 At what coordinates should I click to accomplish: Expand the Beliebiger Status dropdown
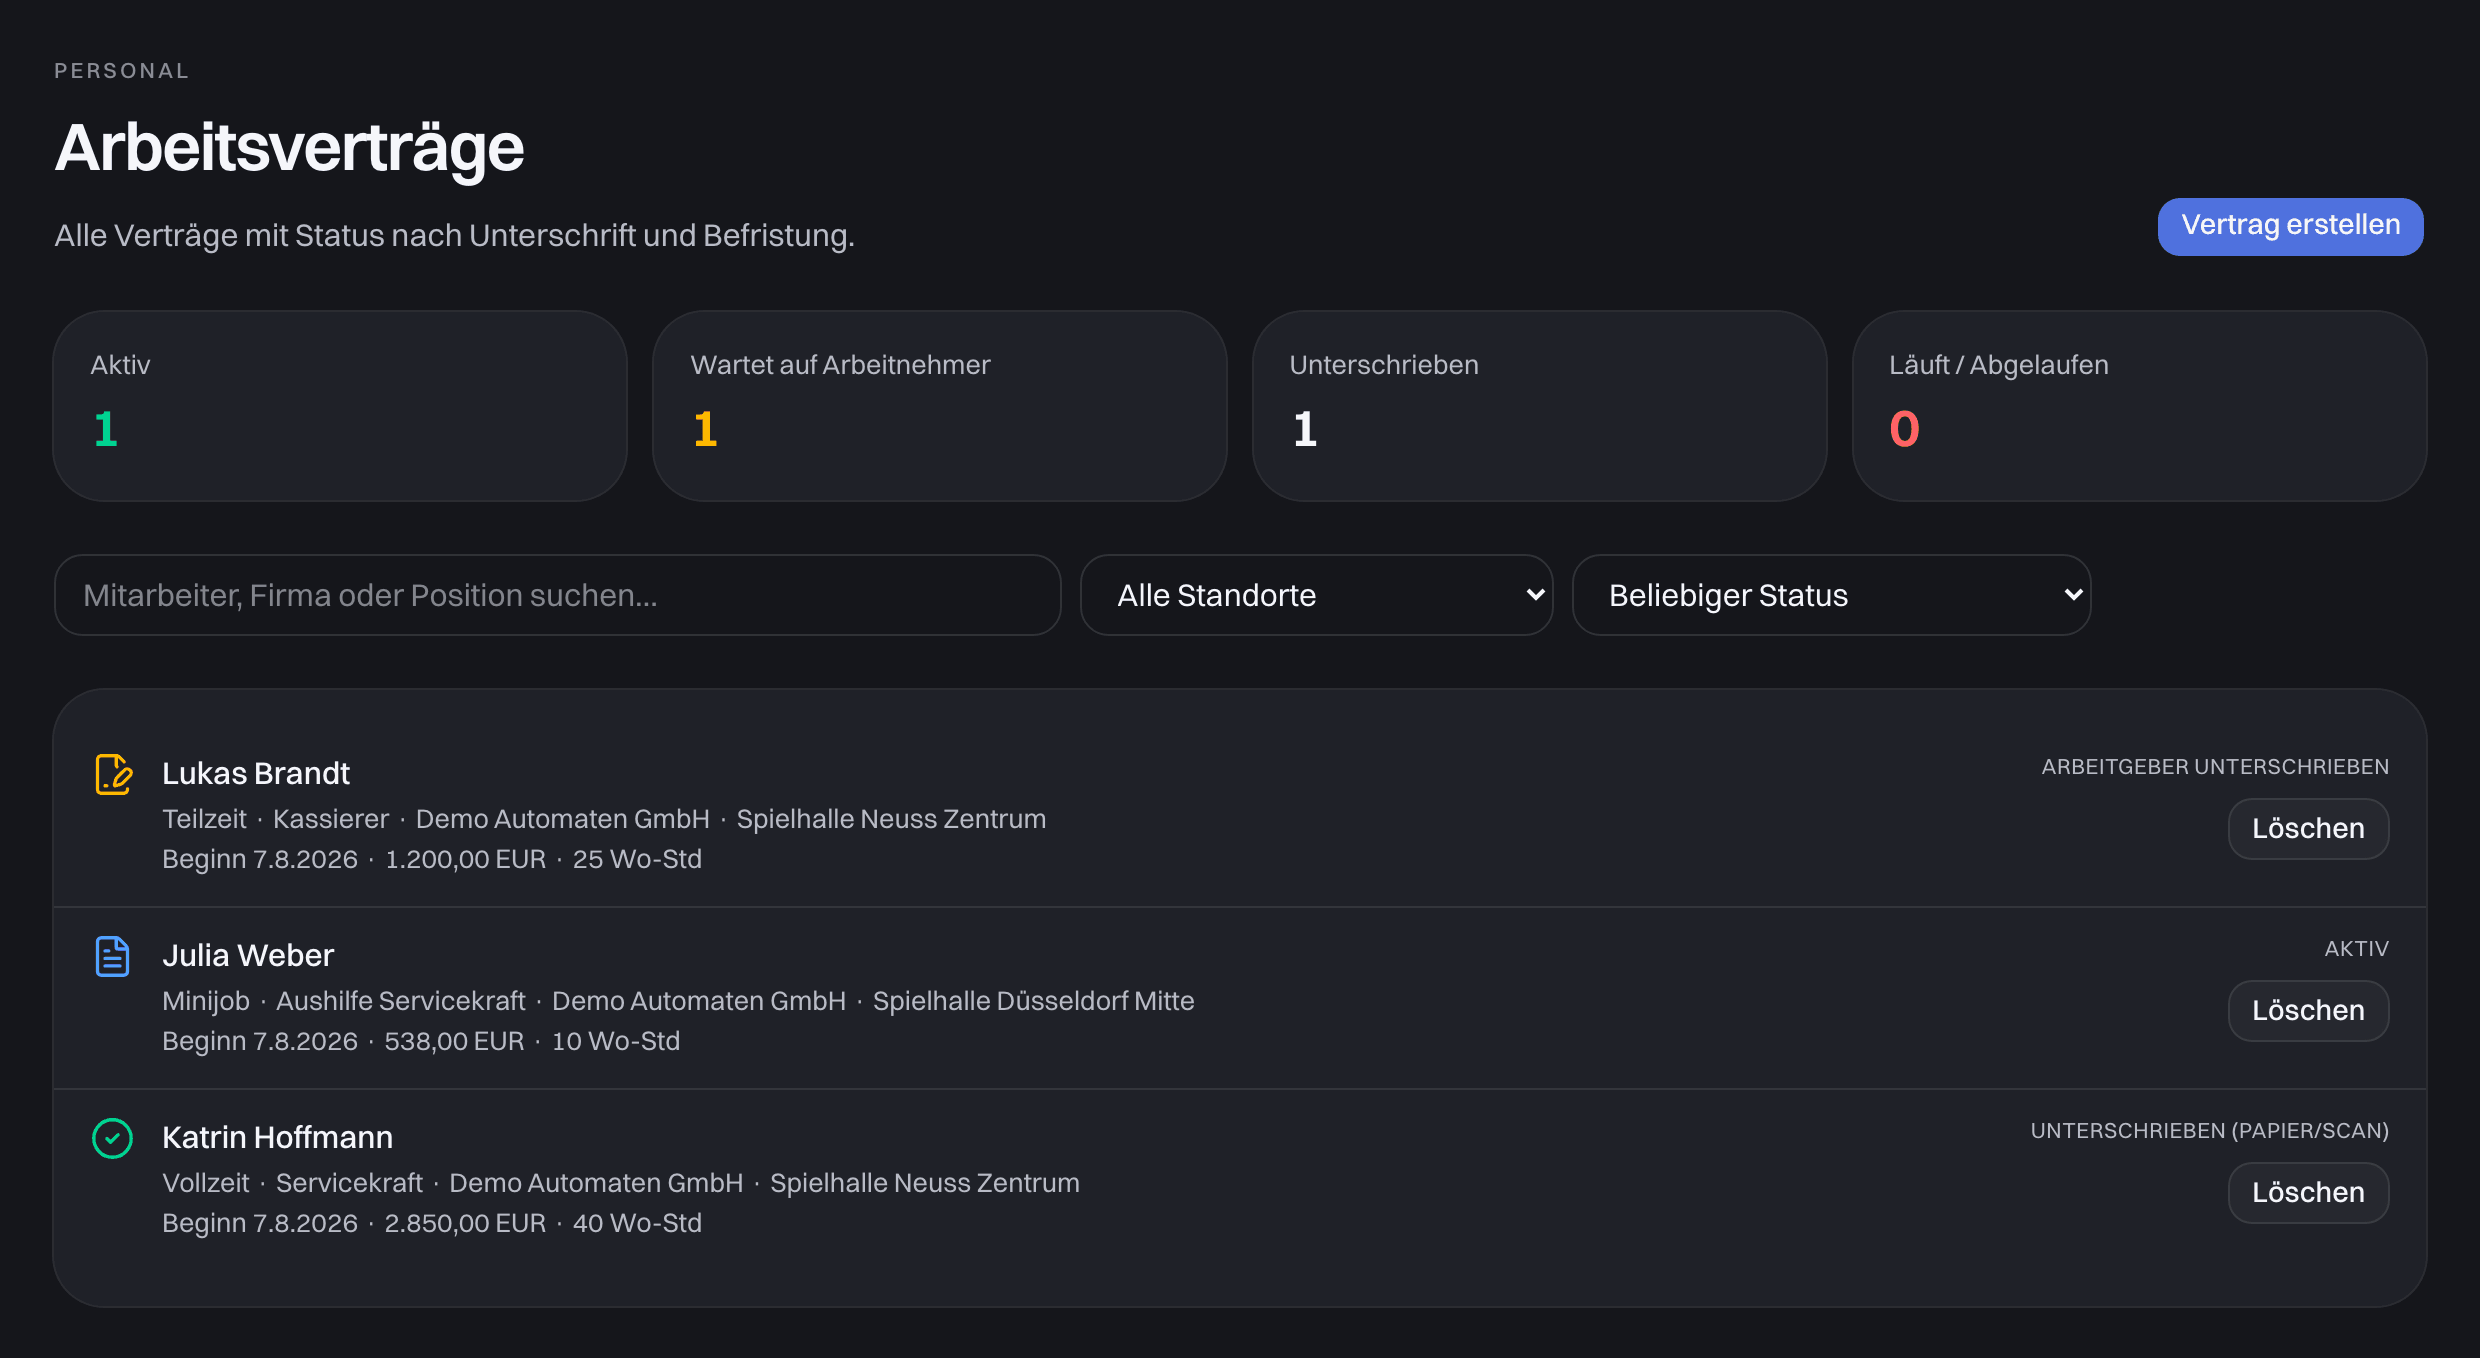click(1831, 595)
